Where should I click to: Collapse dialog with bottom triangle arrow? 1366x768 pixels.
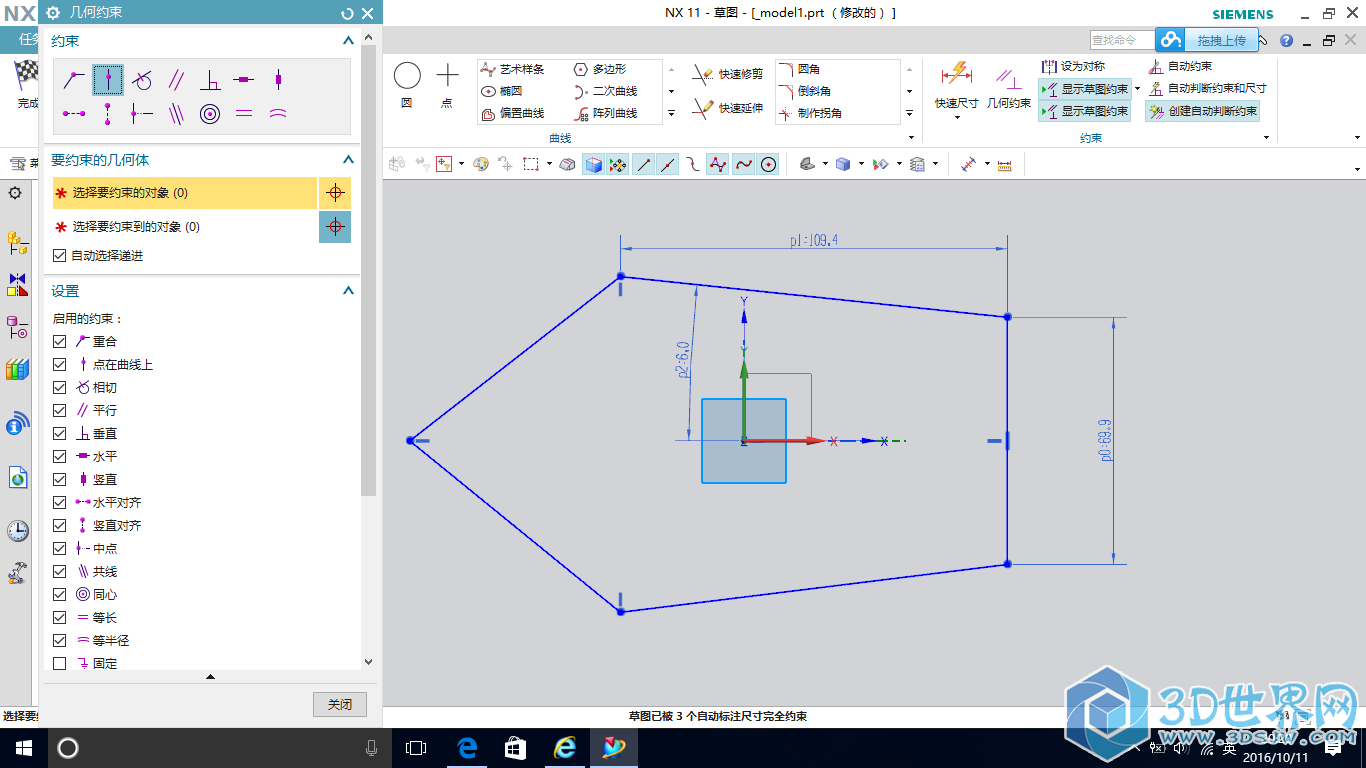210,677
